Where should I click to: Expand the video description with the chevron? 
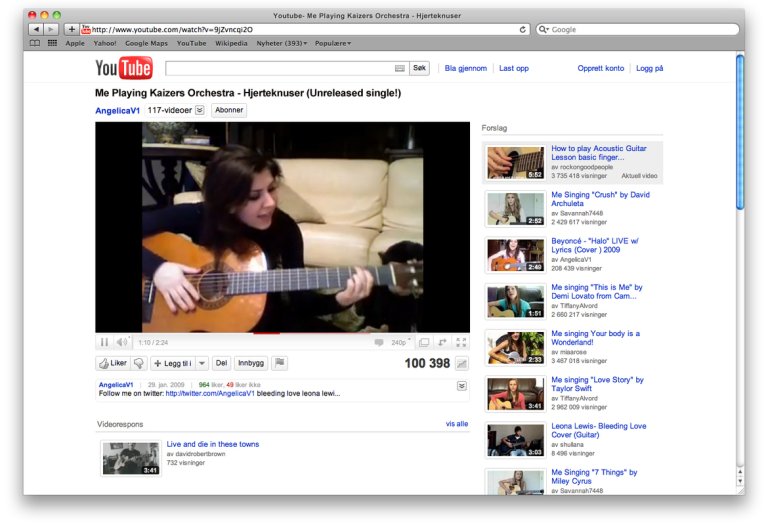click(461, 386)
